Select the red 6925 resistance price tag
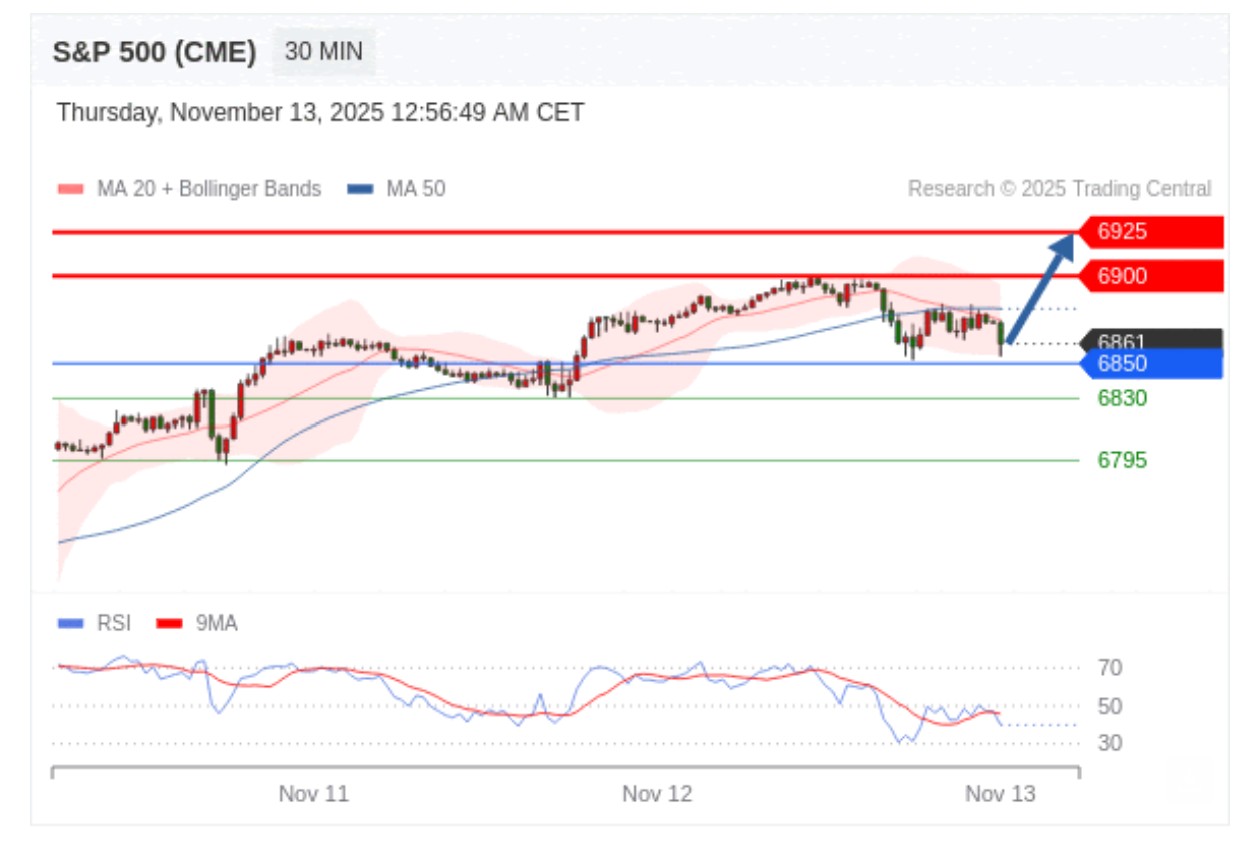This screenshot has height=846, width=1248. tap(1150, 232)
